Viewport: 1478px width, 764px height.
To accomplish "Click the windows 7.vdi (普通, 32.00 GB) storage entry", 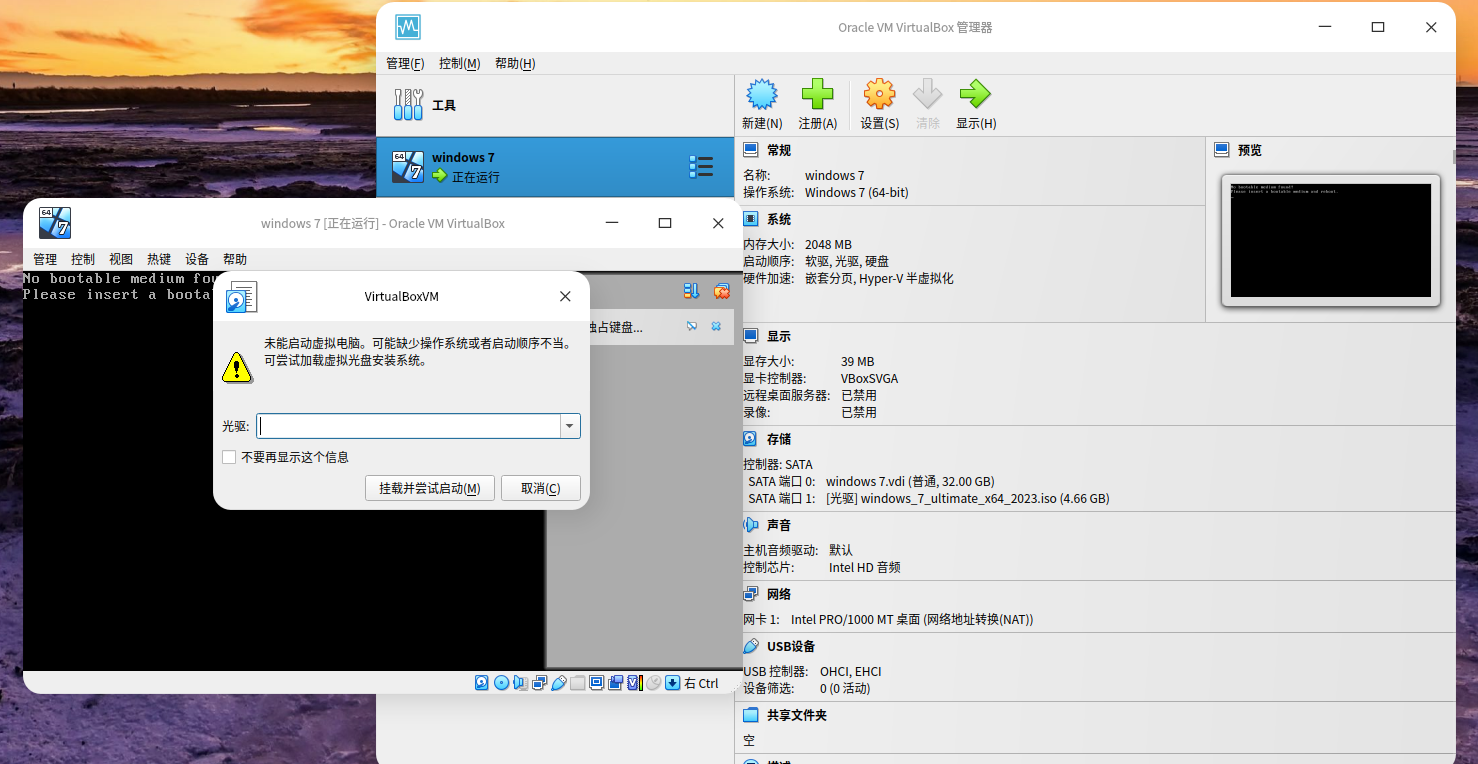I will coord(910,481).
